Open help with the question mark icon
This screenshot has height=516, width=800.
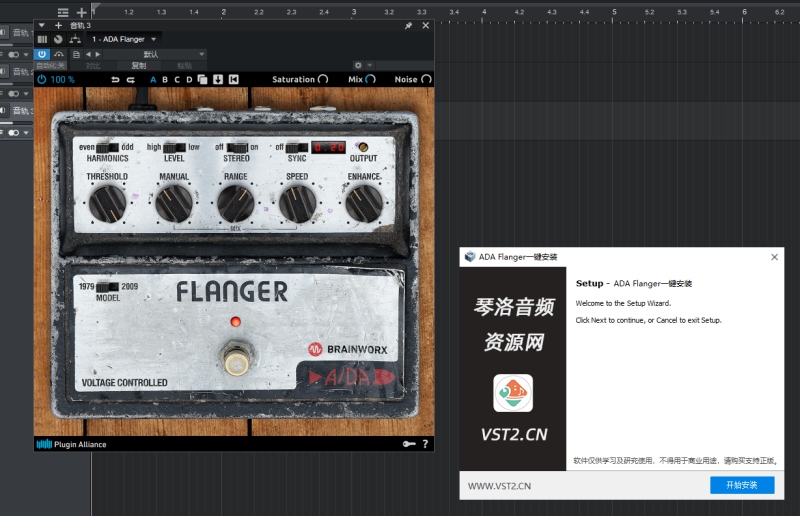point(426,444)
